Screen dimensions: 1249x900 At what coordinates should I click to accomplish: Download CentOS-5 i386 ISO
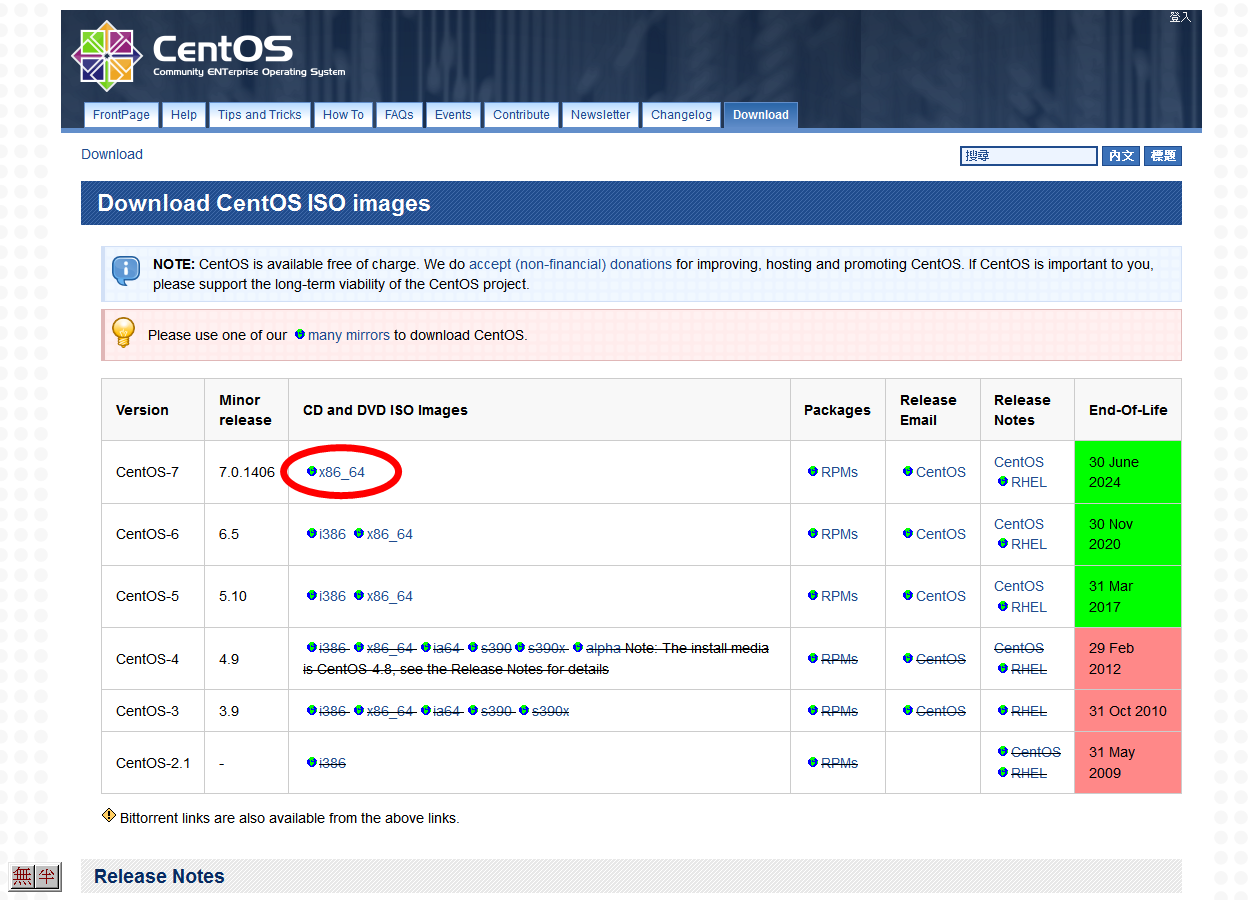332,596
